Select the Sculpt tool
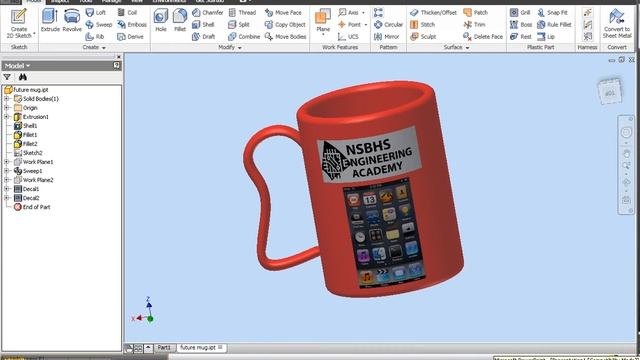This screenshot has width=640, height=360. [423, 37]
